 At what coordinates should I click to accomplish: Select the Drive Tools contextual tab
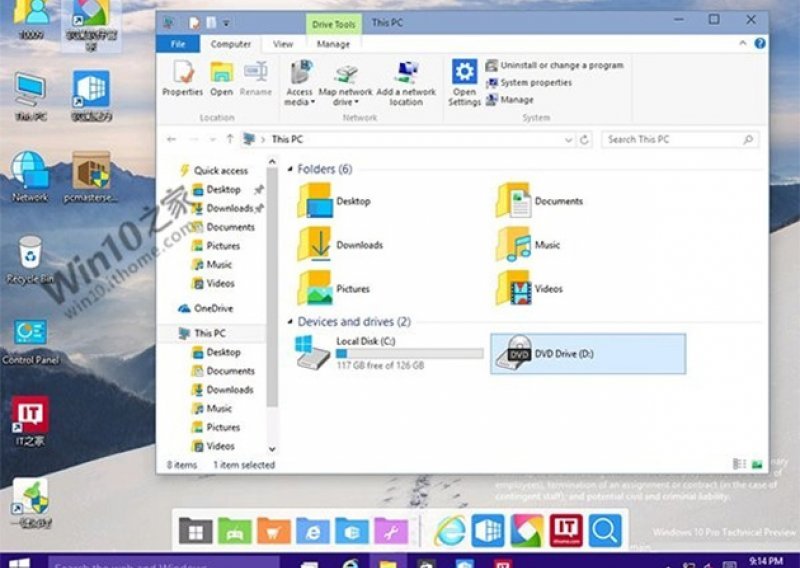334,24
